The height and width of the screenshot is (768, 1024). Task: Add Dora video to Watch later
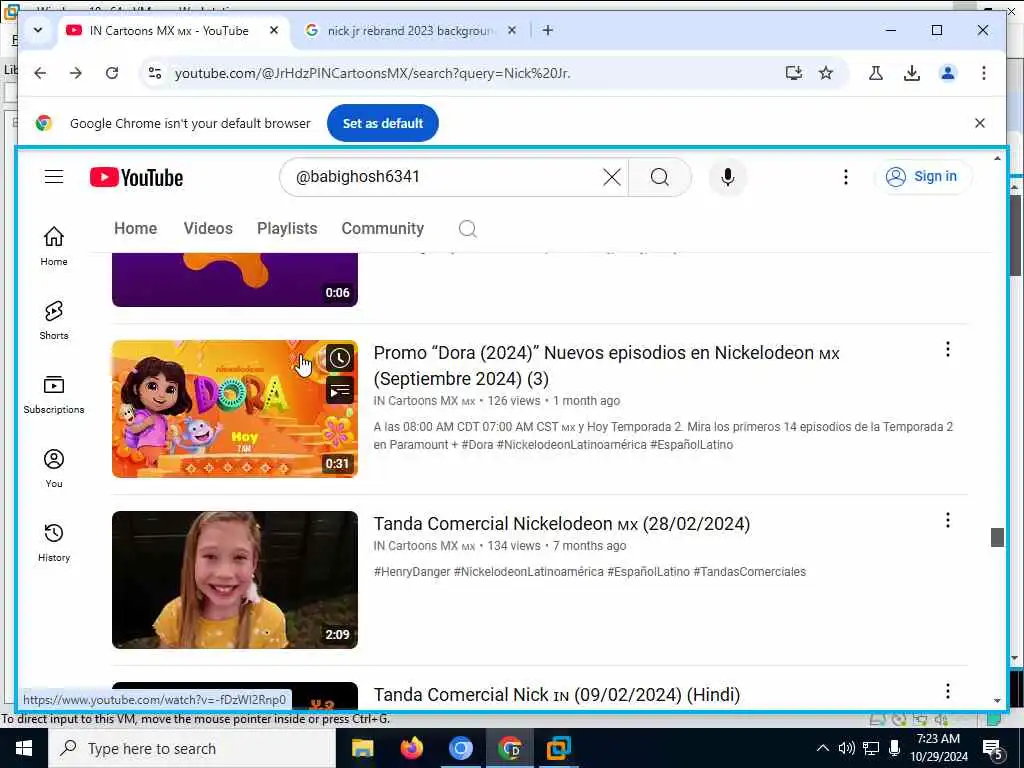click(339, 358)
